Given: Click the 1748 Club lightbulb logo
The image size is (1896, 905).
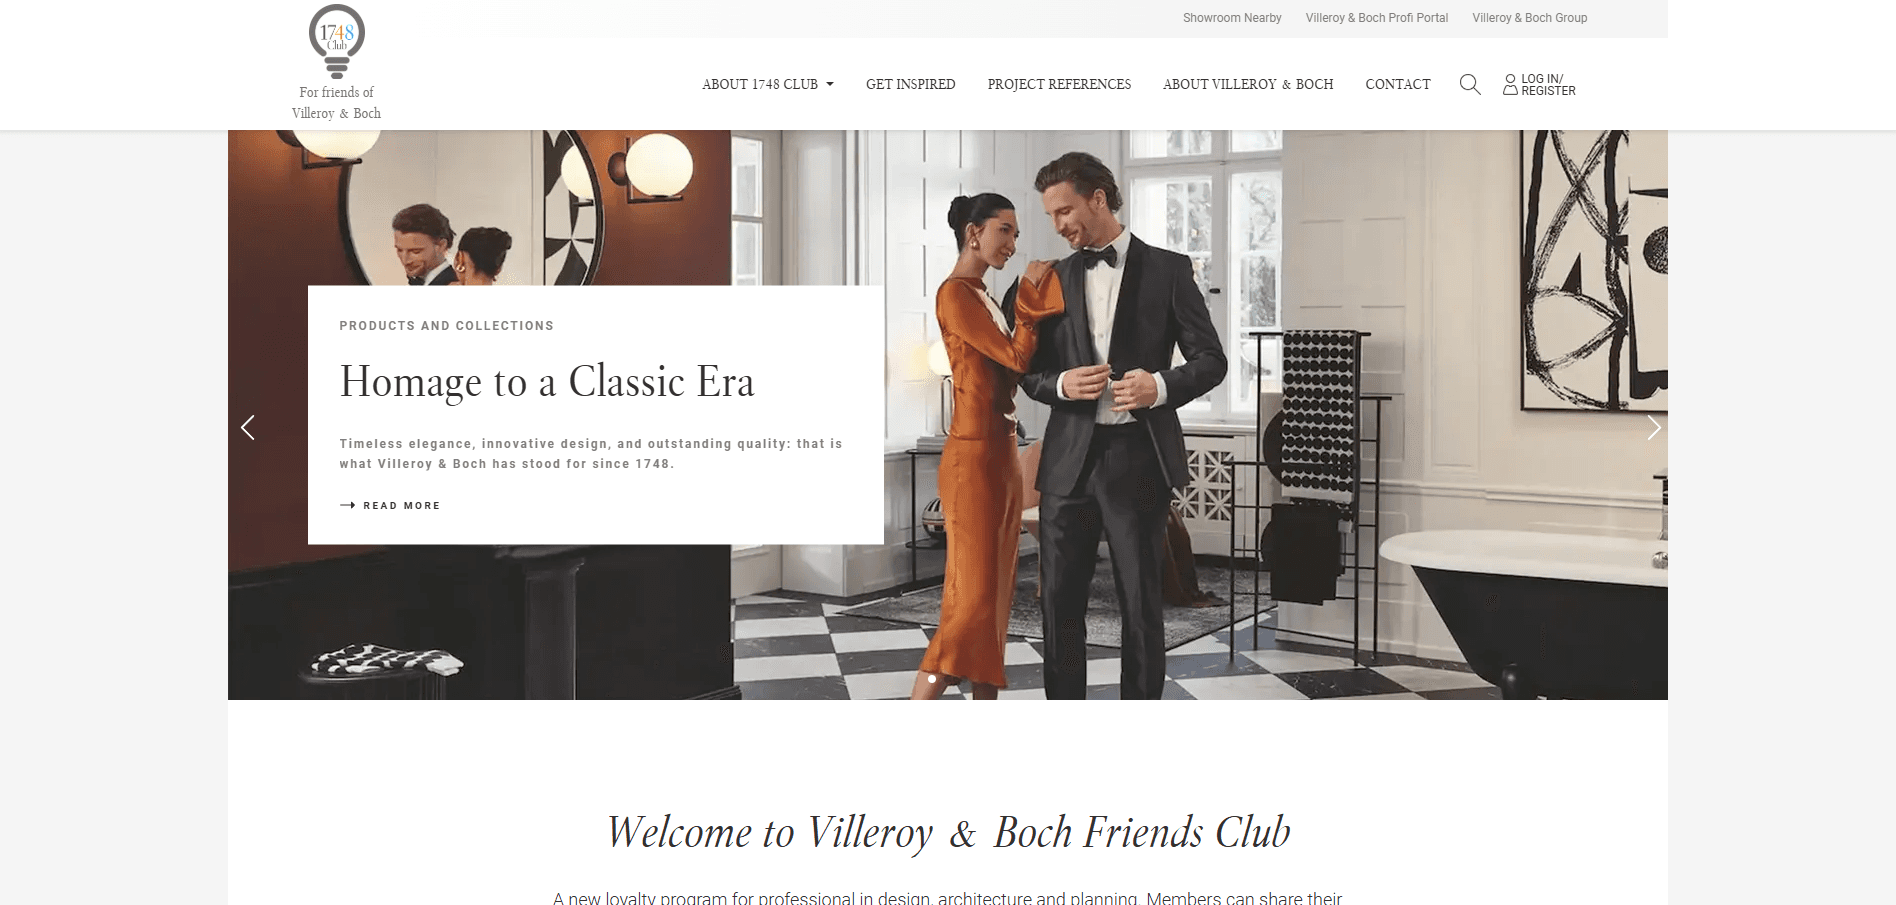Looking at the screenshot, I should point(337,42).
